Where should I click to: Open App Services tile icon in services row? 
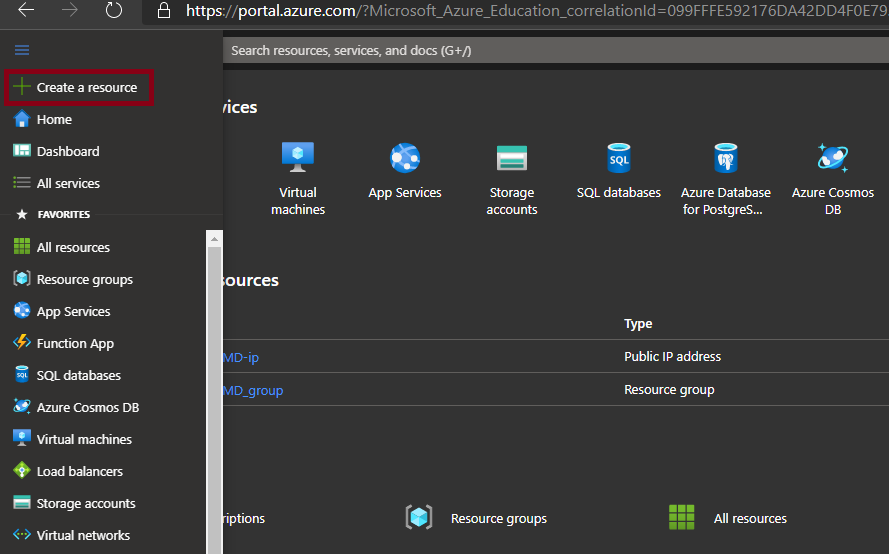(x=405, y=158)
